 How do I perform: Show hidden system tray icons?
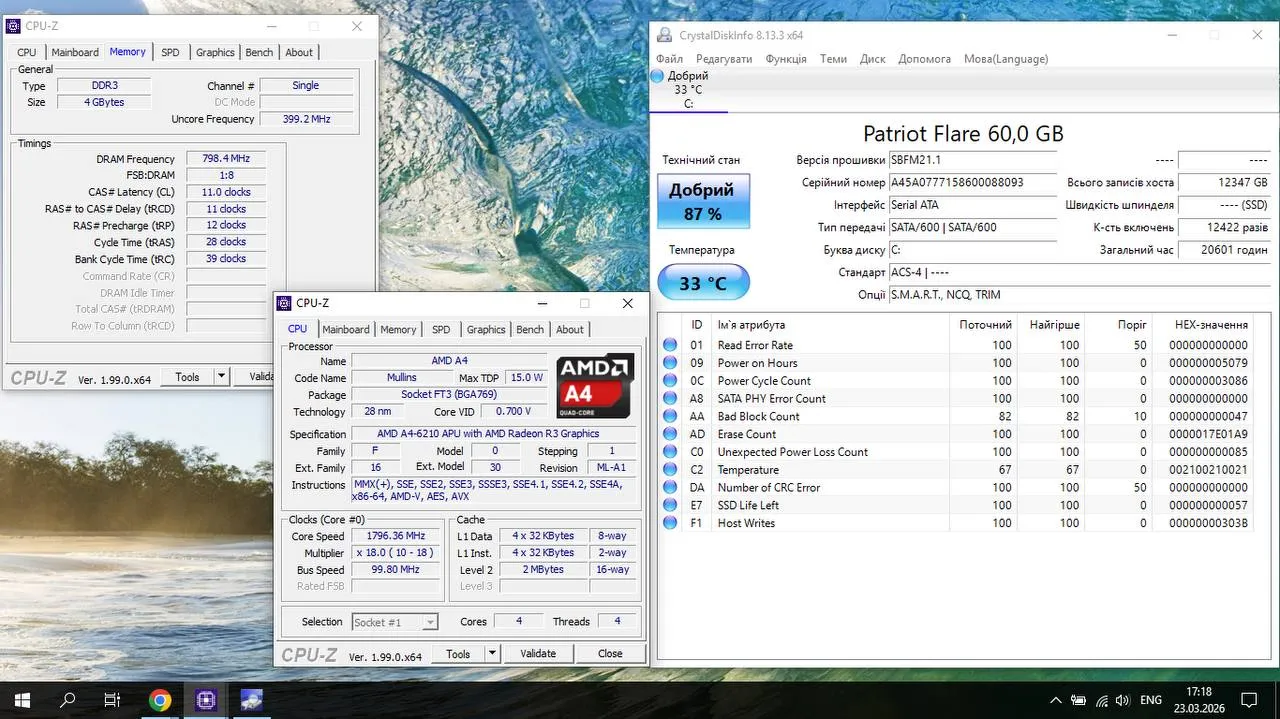[x=1056, y=700]
